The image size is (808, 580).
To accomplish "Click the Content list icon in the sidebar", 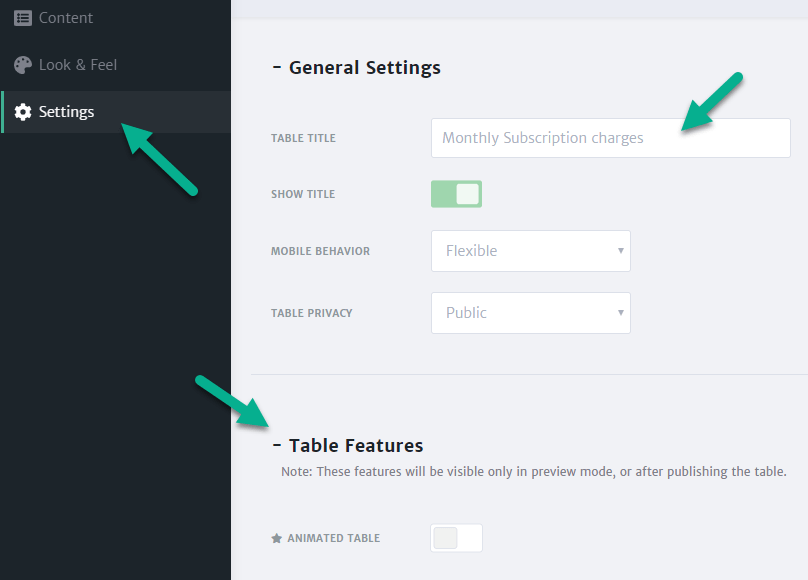I will coord(22,17).
